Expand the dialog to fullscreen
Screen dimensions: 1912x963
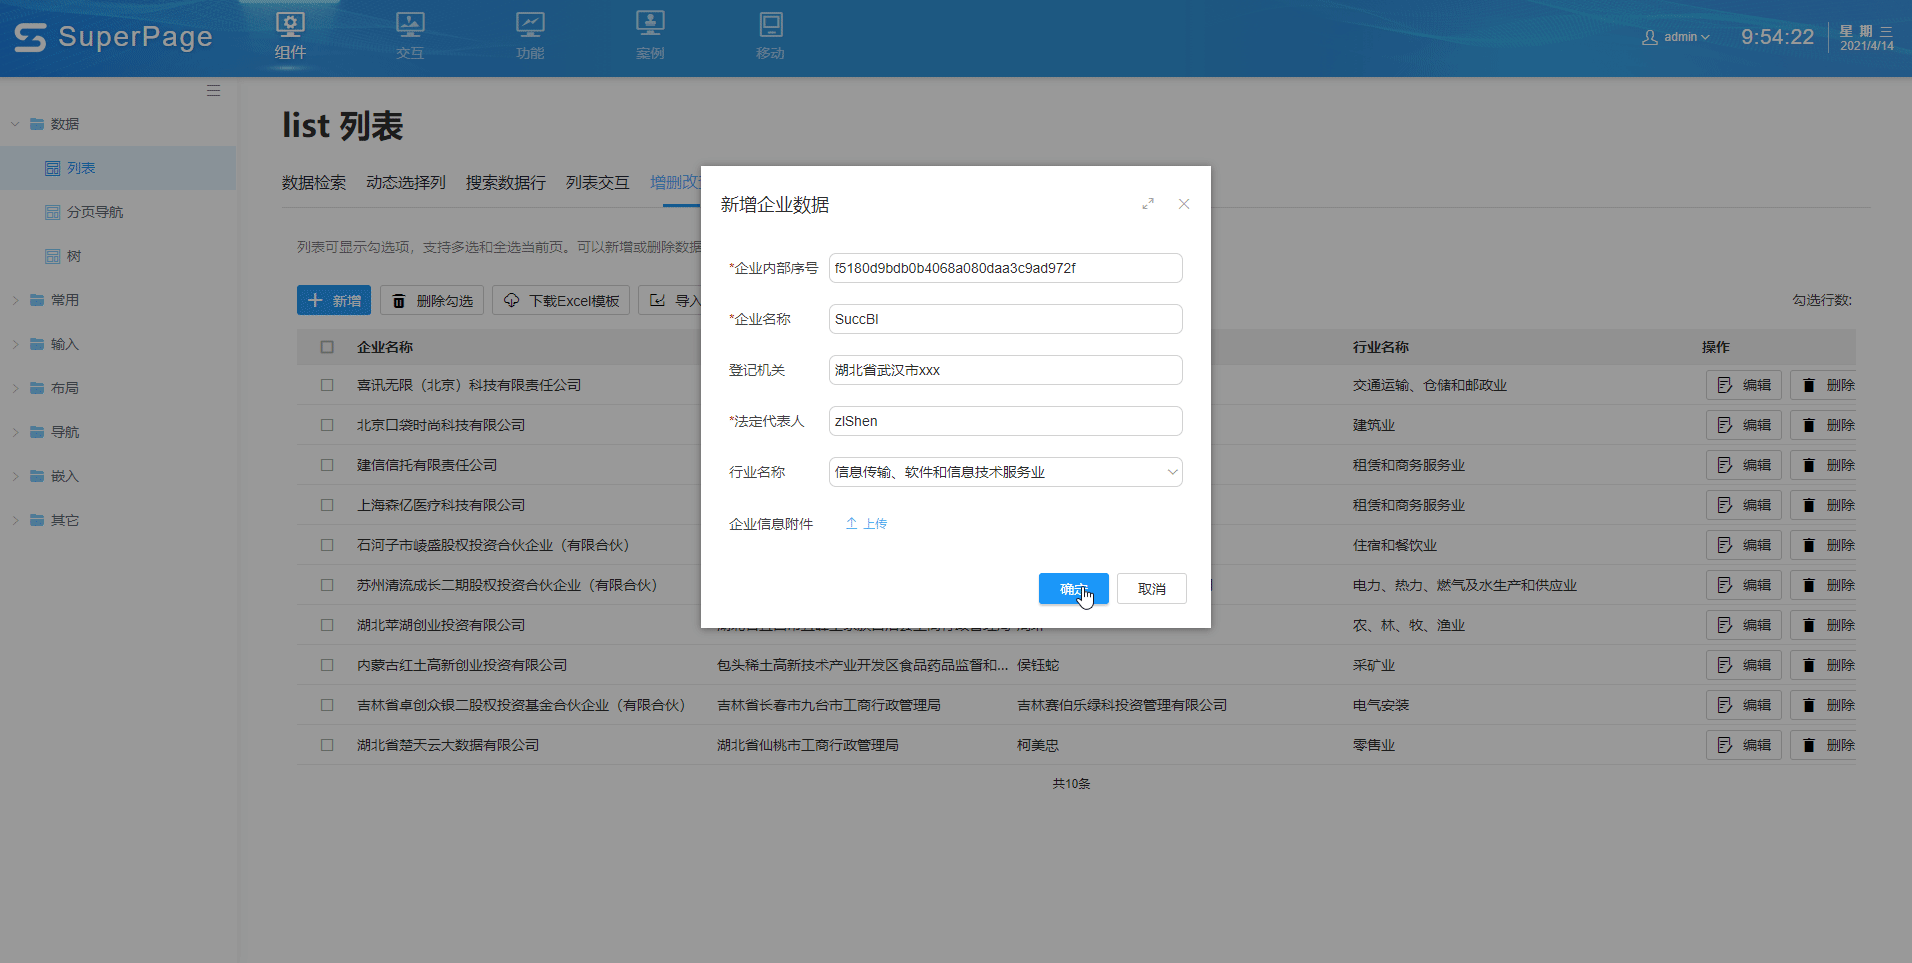[1148, 204]
